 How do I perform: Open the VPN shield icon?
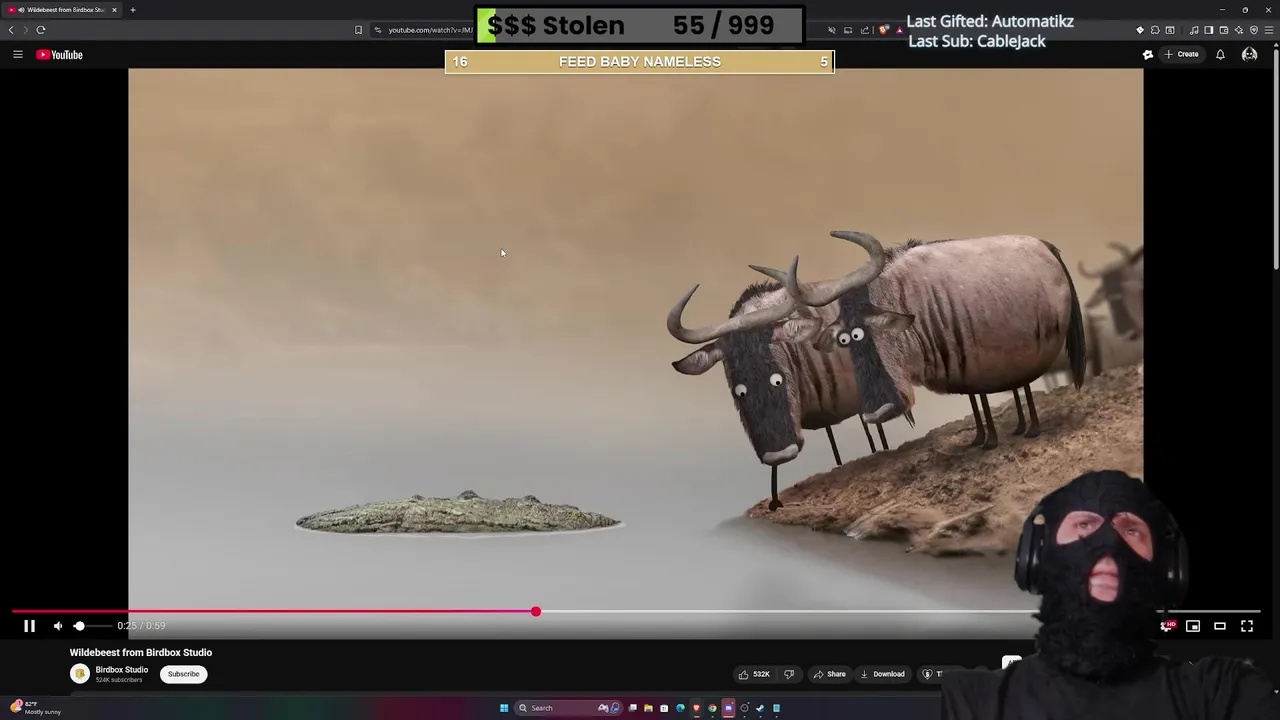click(x=1253, y=30)
